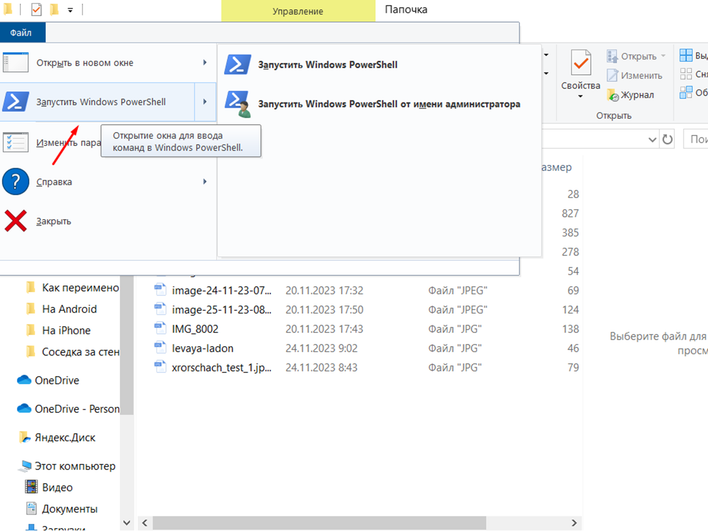Click the window icon beside Открыть в новом окне
The image size is (708, 531).
16,63
